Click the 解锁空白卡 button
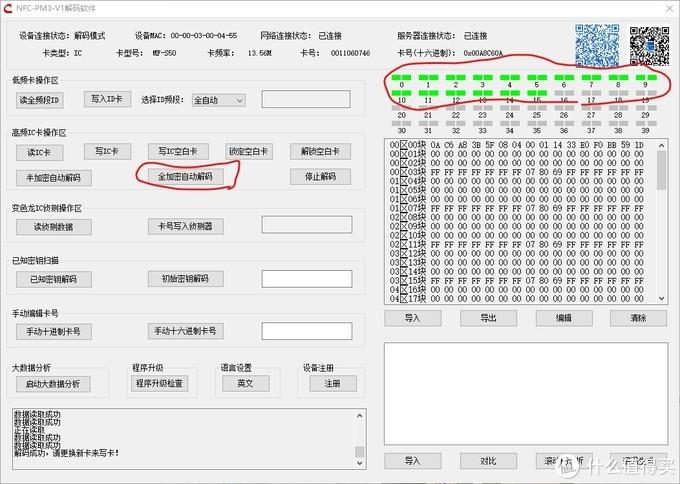This screenshot has width=680, height=484. coord(320,152)
